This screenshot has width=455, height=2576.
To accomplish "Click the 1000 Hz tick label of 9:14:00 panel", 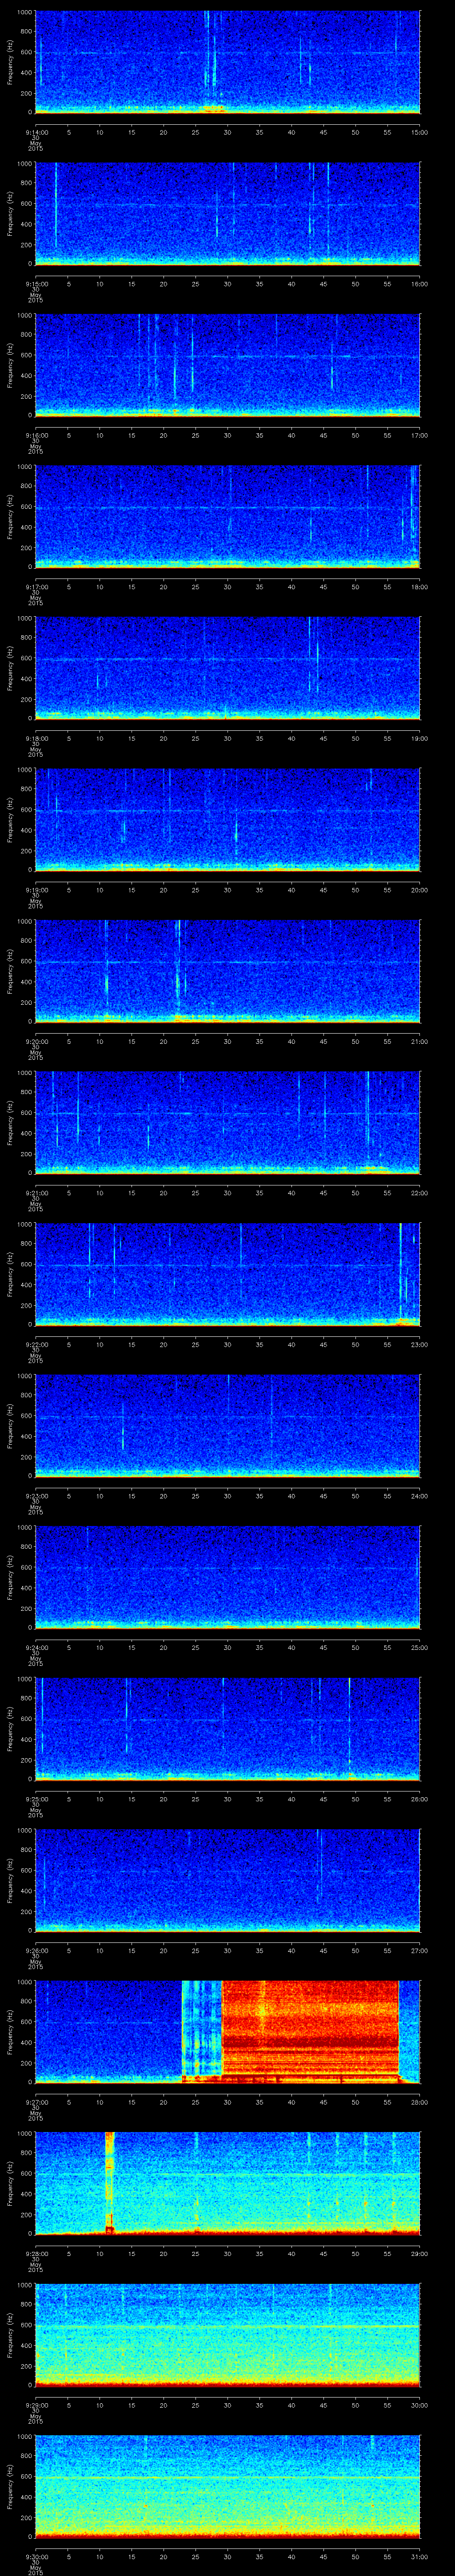I will point(24,13).
